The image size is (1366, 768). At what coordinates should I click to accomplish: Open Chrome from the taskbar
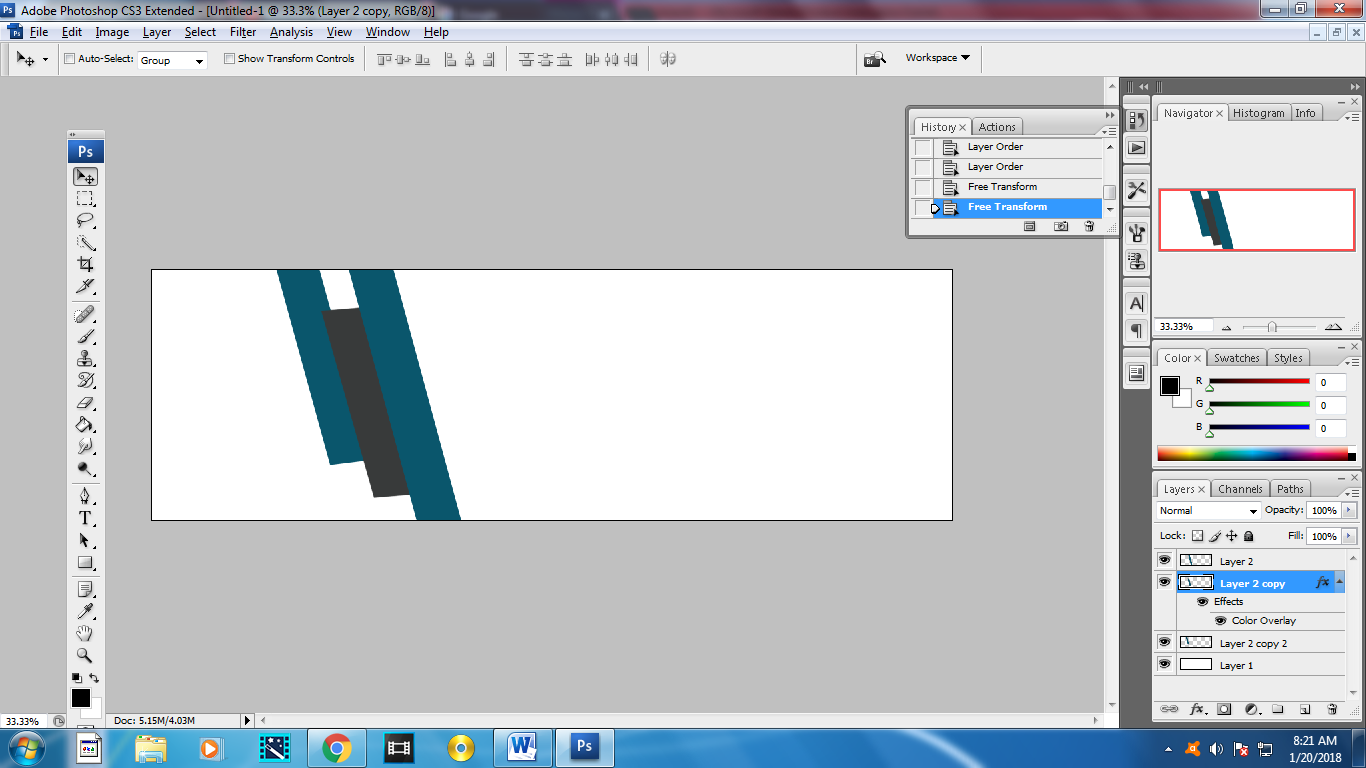(335, 747)
